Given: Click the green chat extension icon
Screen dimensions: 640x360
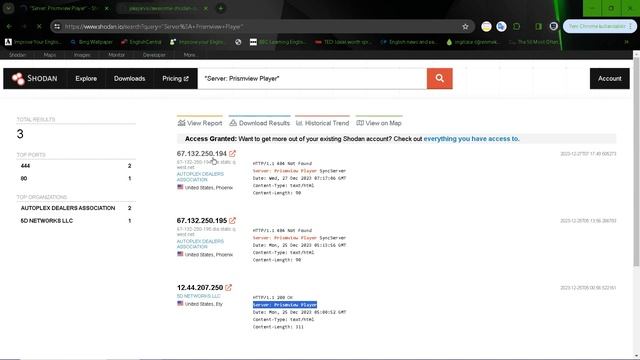Looking at the screenshot, I should tap(516, 27).
